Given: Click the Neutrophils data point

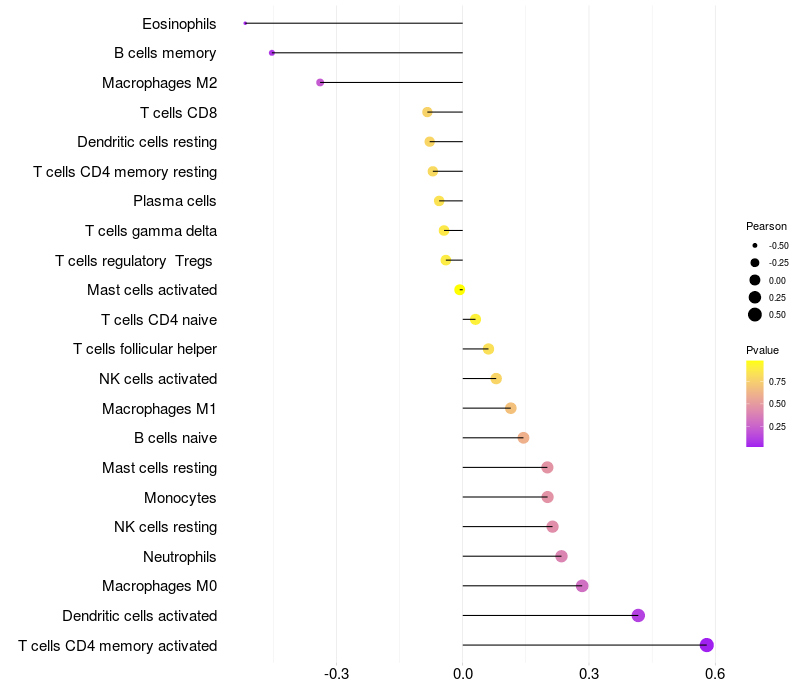Looking at the screenshot, I should tap(561, 556).
